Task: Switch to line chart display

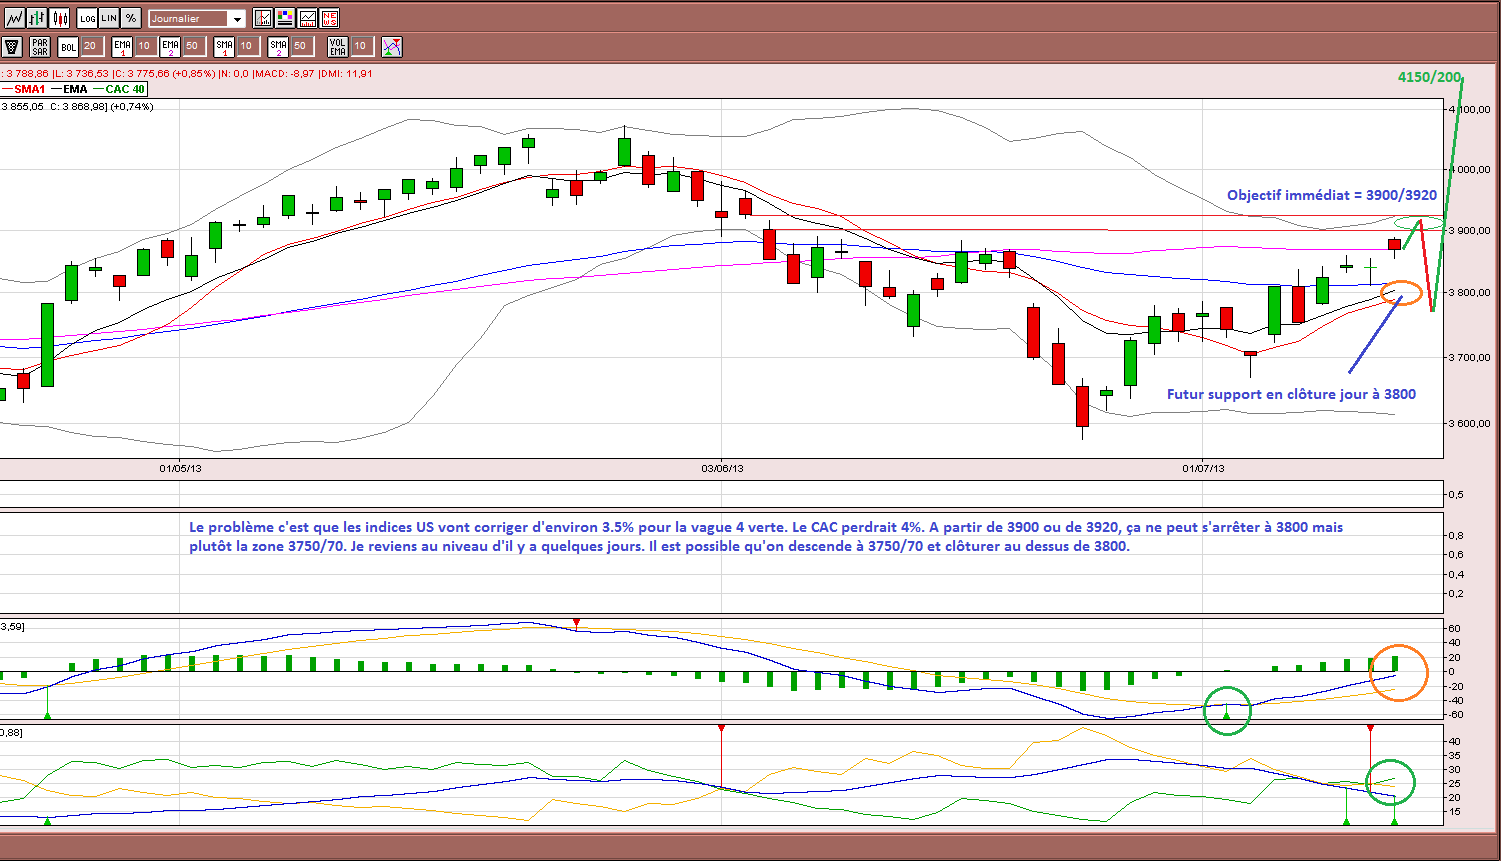Action: (x=14, y=18)
